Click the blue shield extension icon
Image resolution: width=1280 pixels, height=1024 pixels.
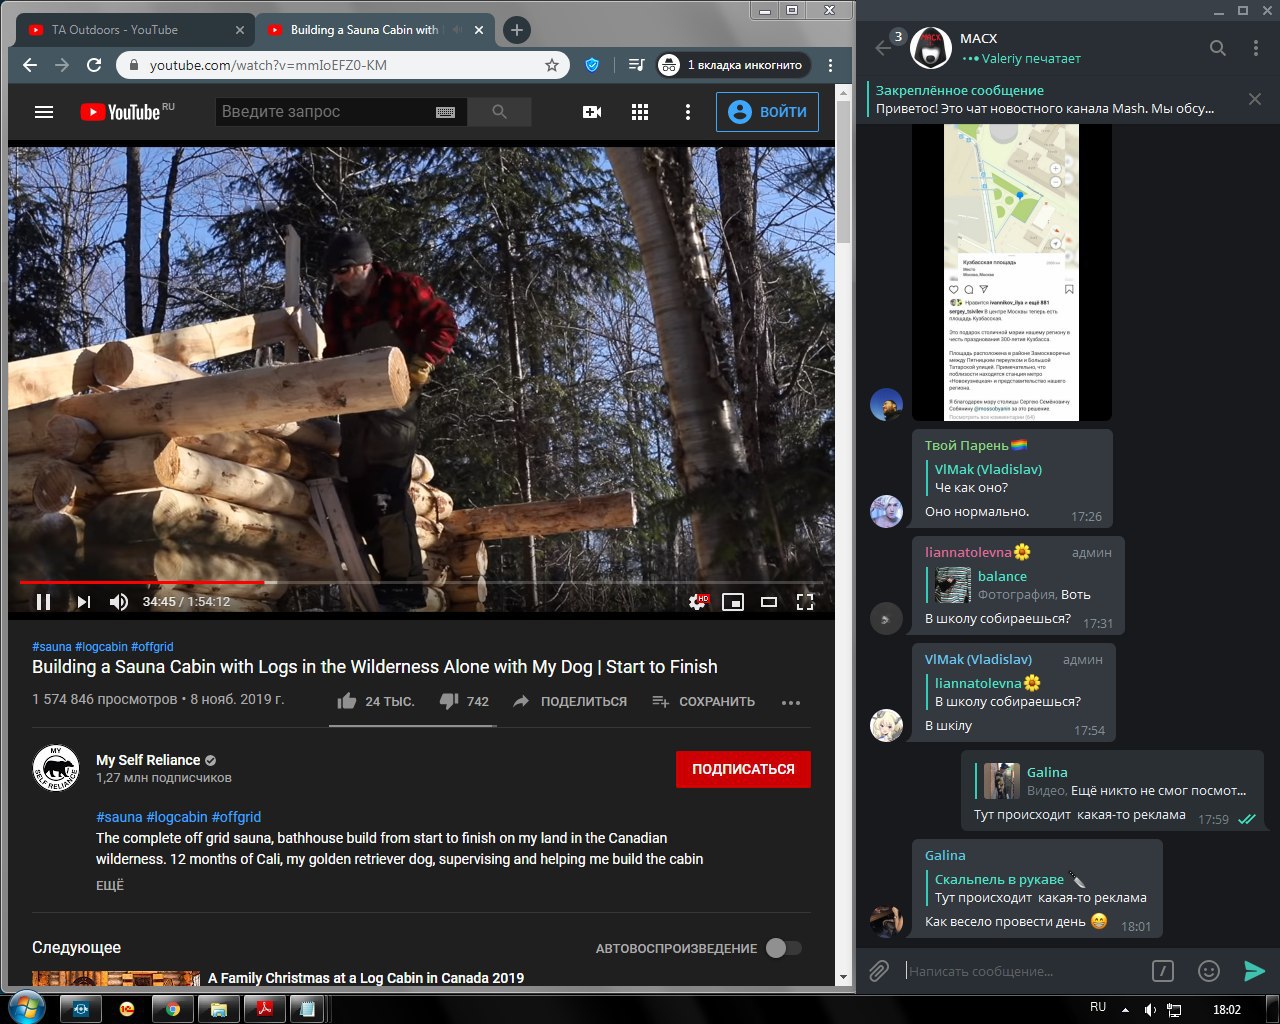click(592, 65)
